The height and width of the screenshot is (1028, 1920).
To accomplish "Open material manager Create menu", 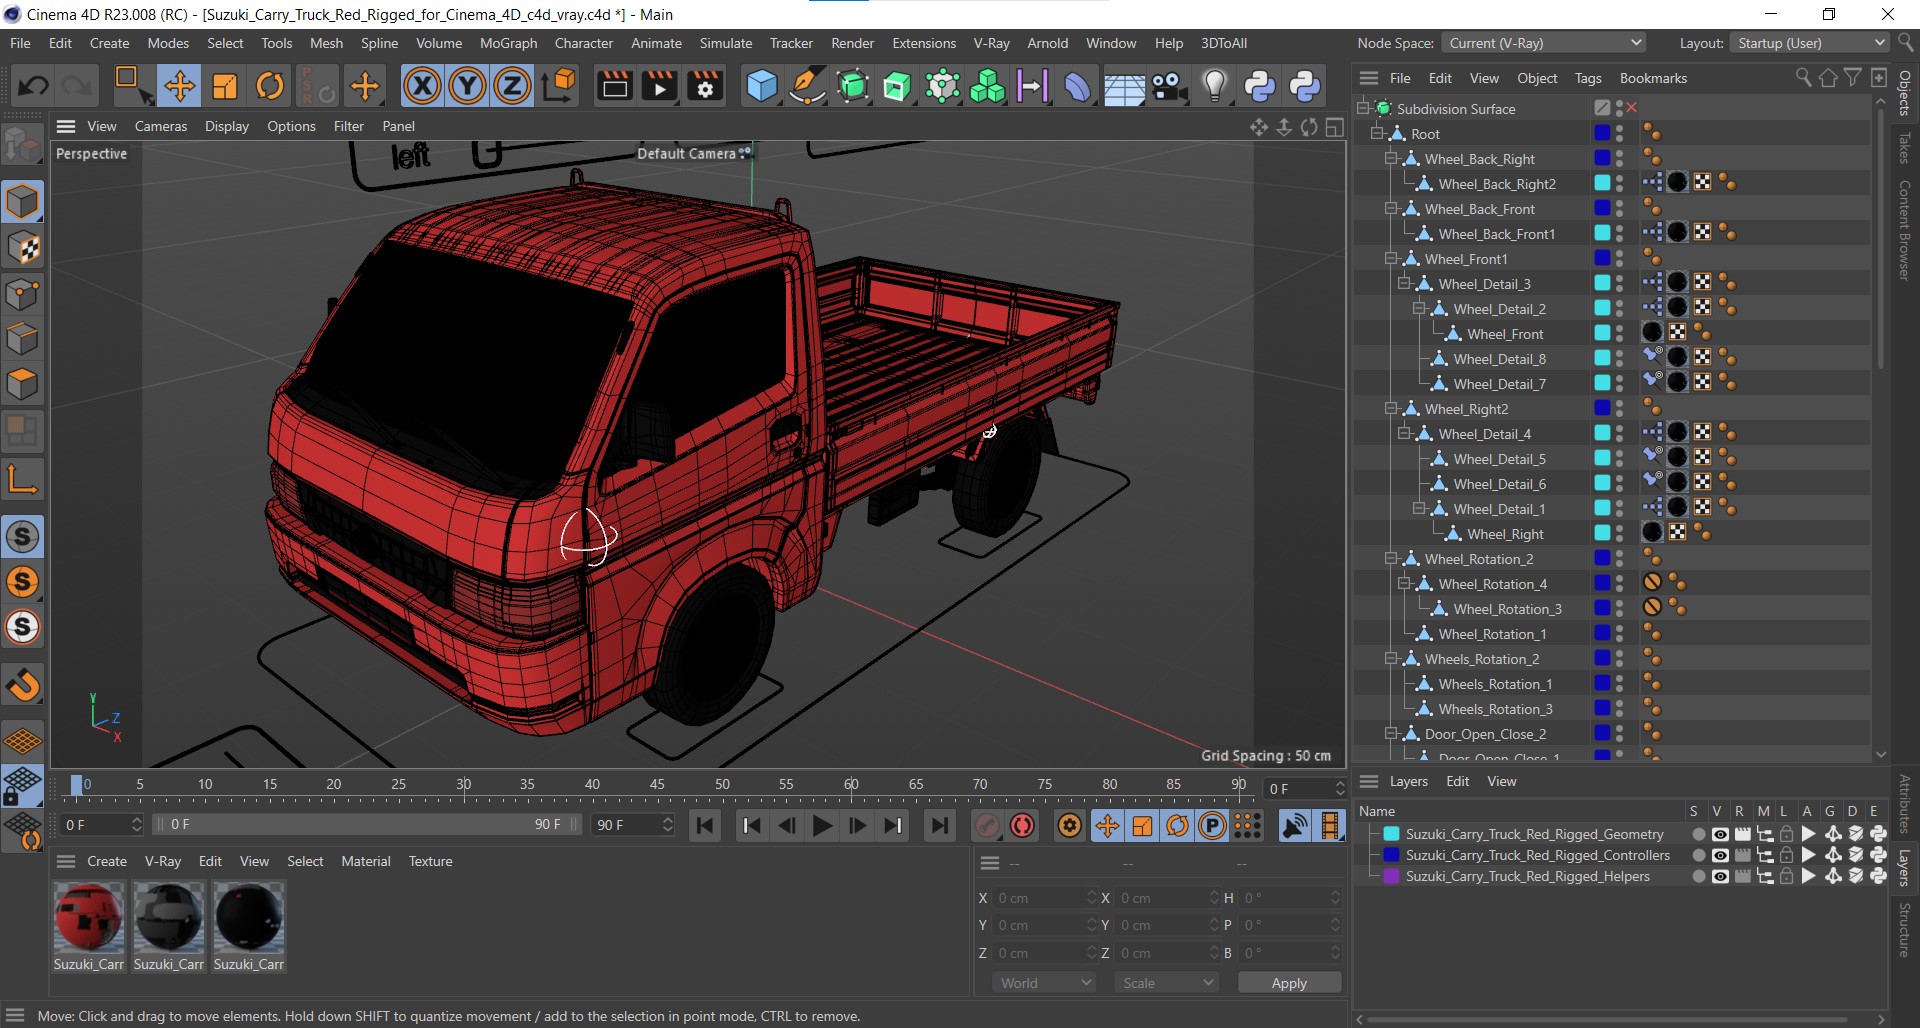I will (107, 861).
